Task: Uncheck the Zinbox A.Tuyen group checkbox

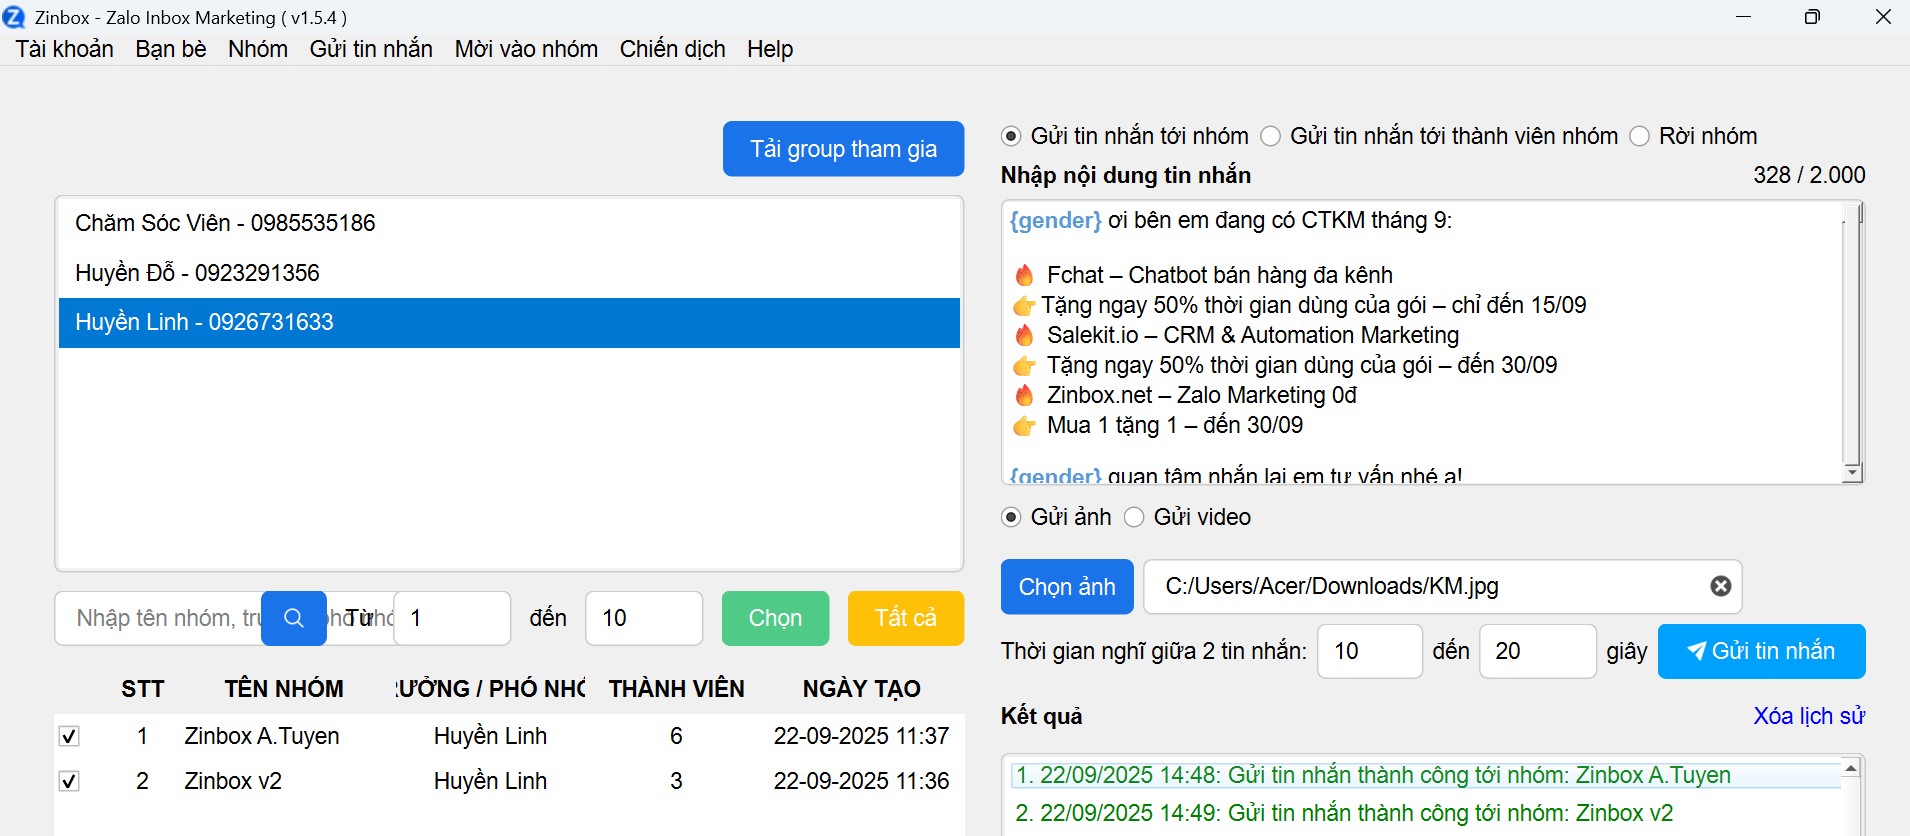Action: tap(69, 737)
